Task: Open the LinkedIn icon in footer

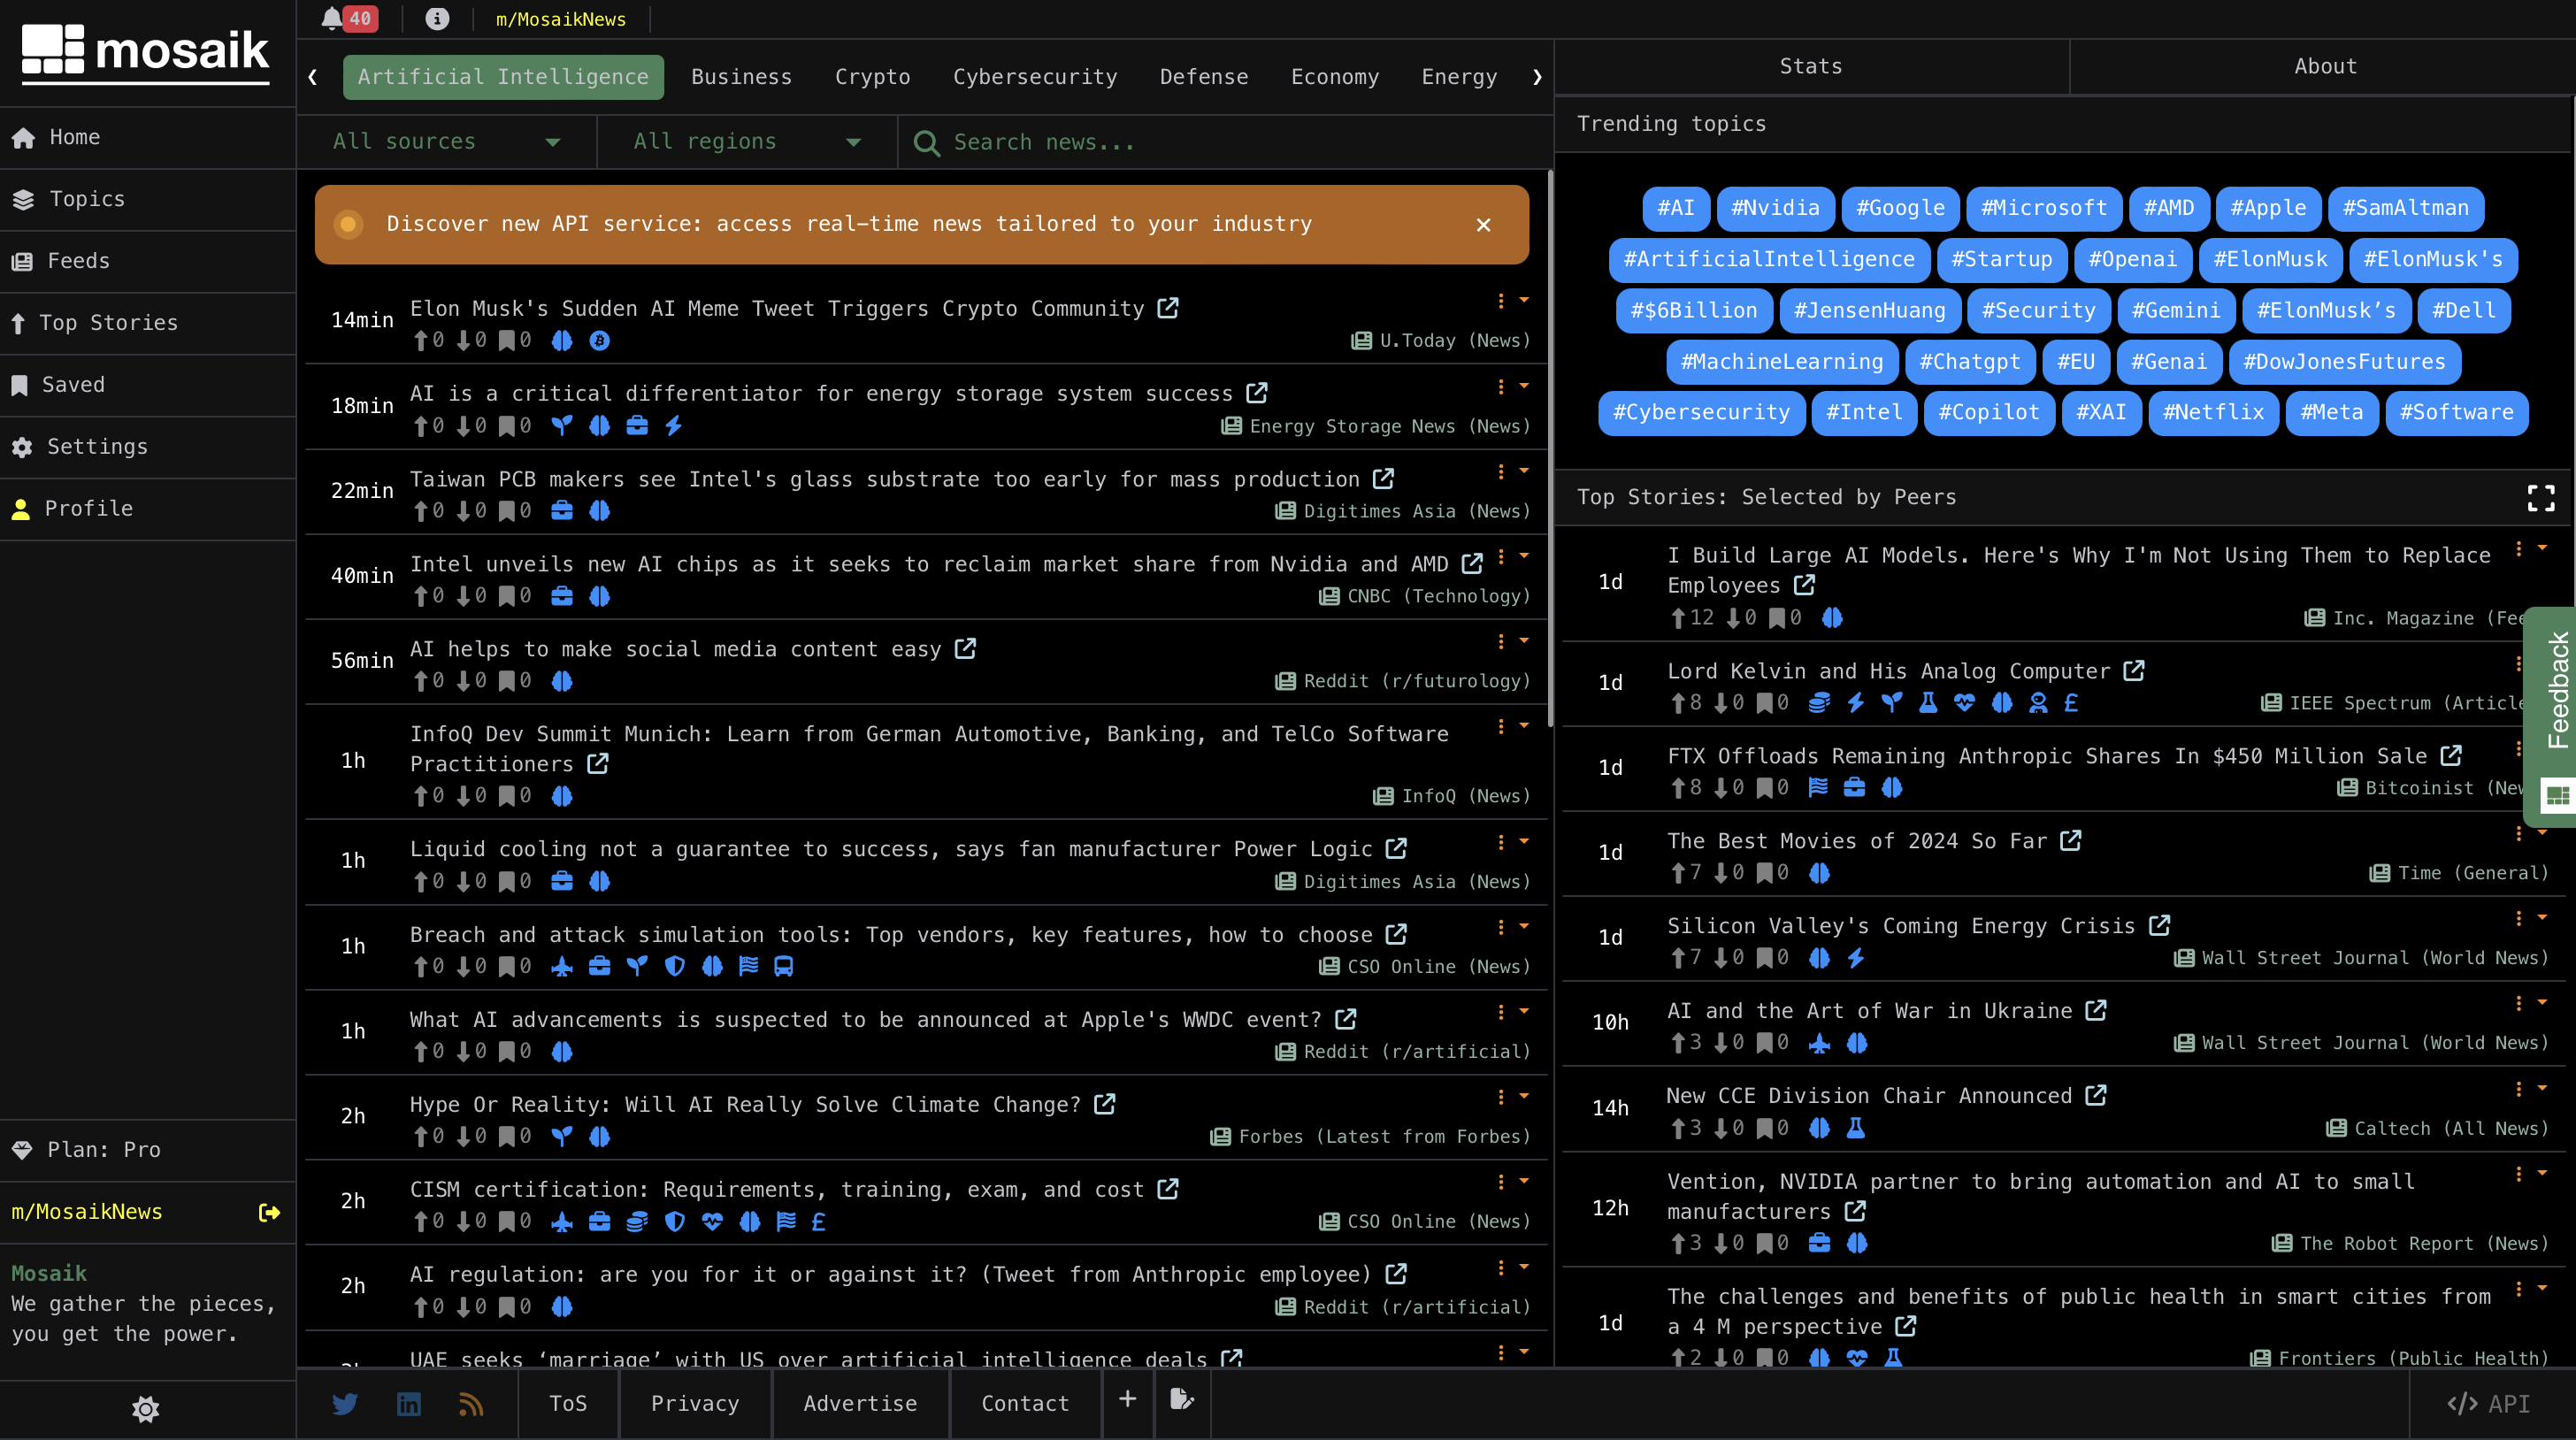Action: coord(408,1404)
